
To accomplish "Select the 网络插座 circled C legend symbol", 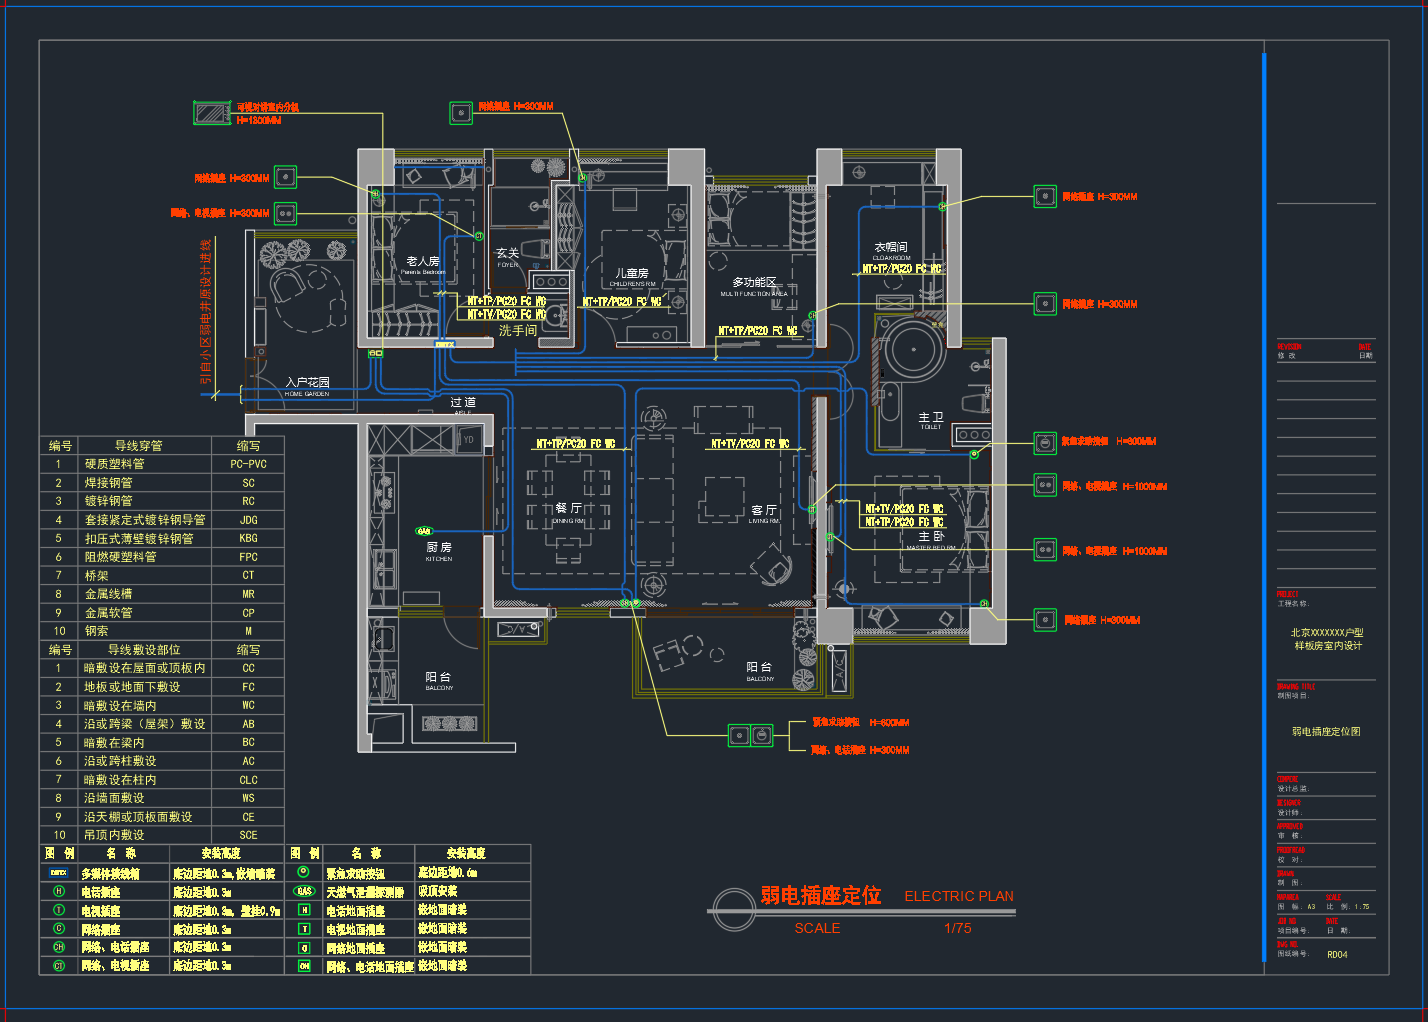I will tap(59, 929).
